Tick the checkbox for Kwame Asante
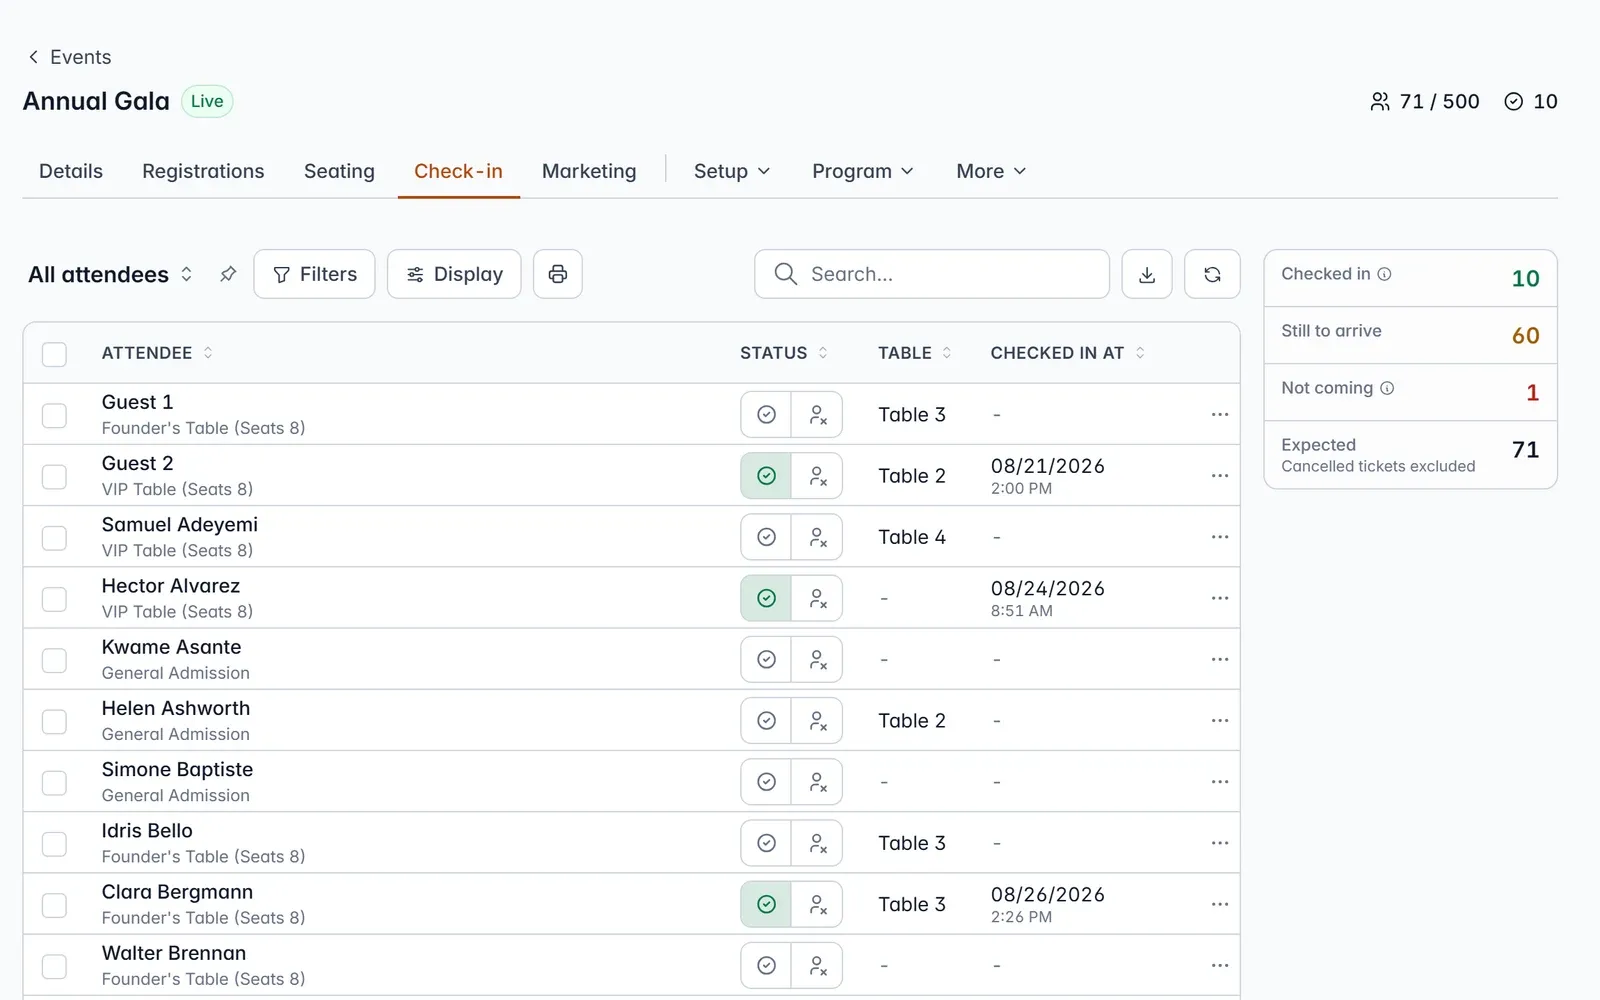 pos(54,660)
